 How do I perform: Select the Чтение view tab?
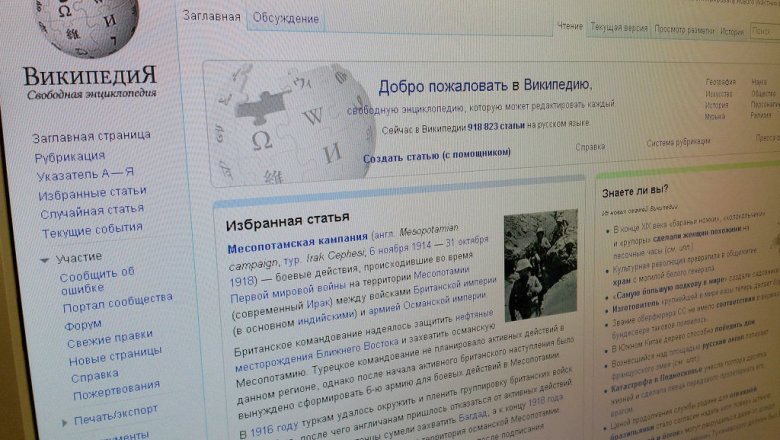(570, 26)
